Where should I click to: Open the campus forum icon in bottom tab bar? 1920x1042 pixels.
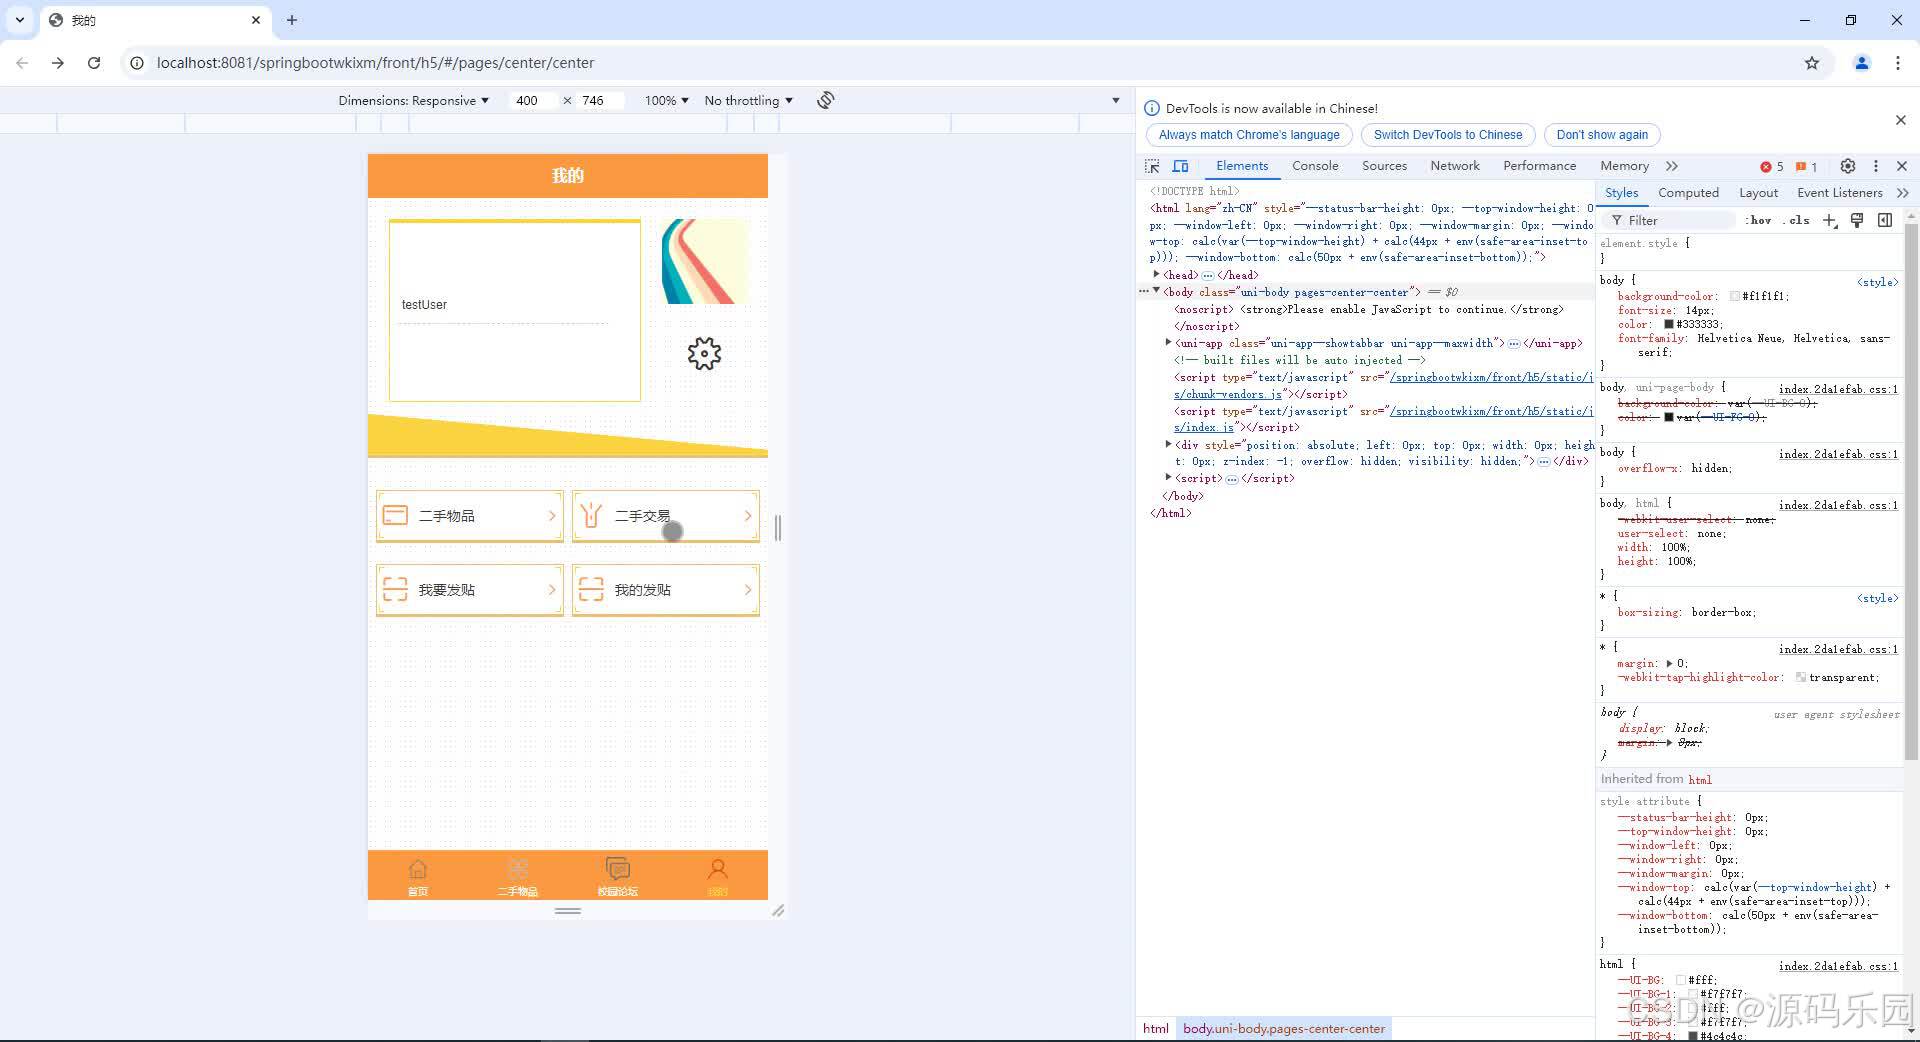(x=617, y=869)
